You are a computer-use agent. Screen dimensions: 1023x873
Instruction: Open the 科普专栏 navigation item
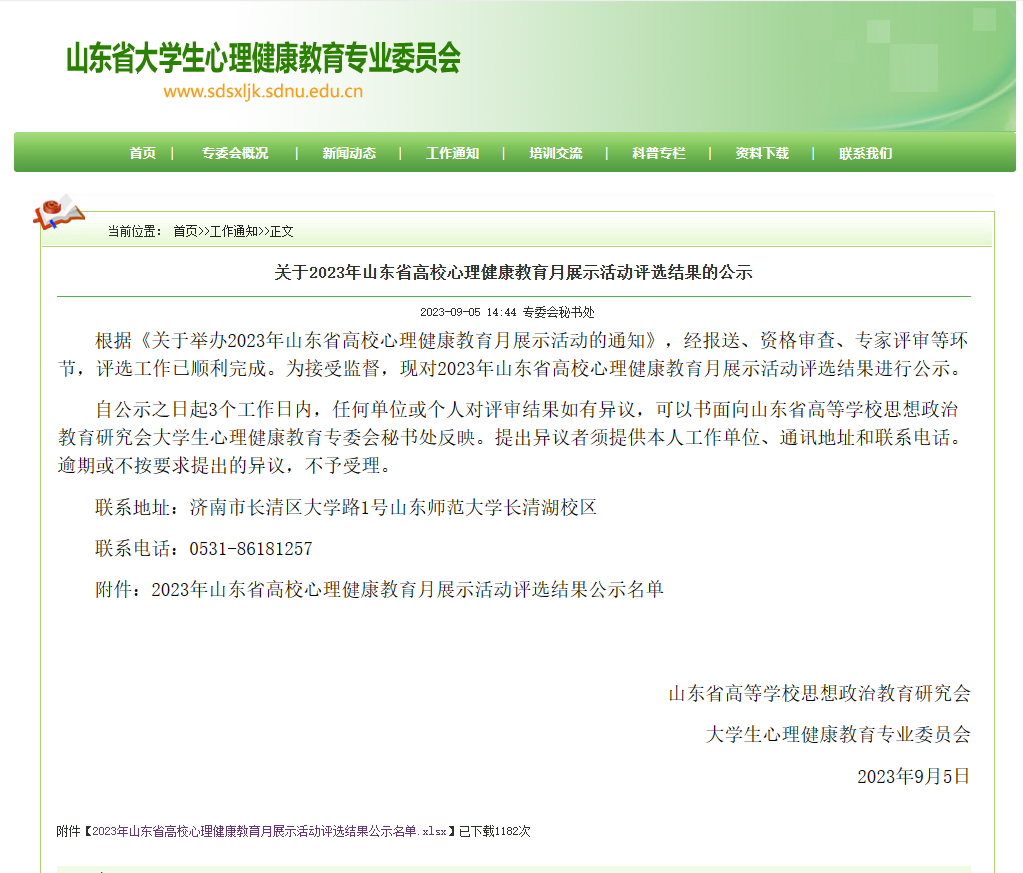click(x=658, y=153)
